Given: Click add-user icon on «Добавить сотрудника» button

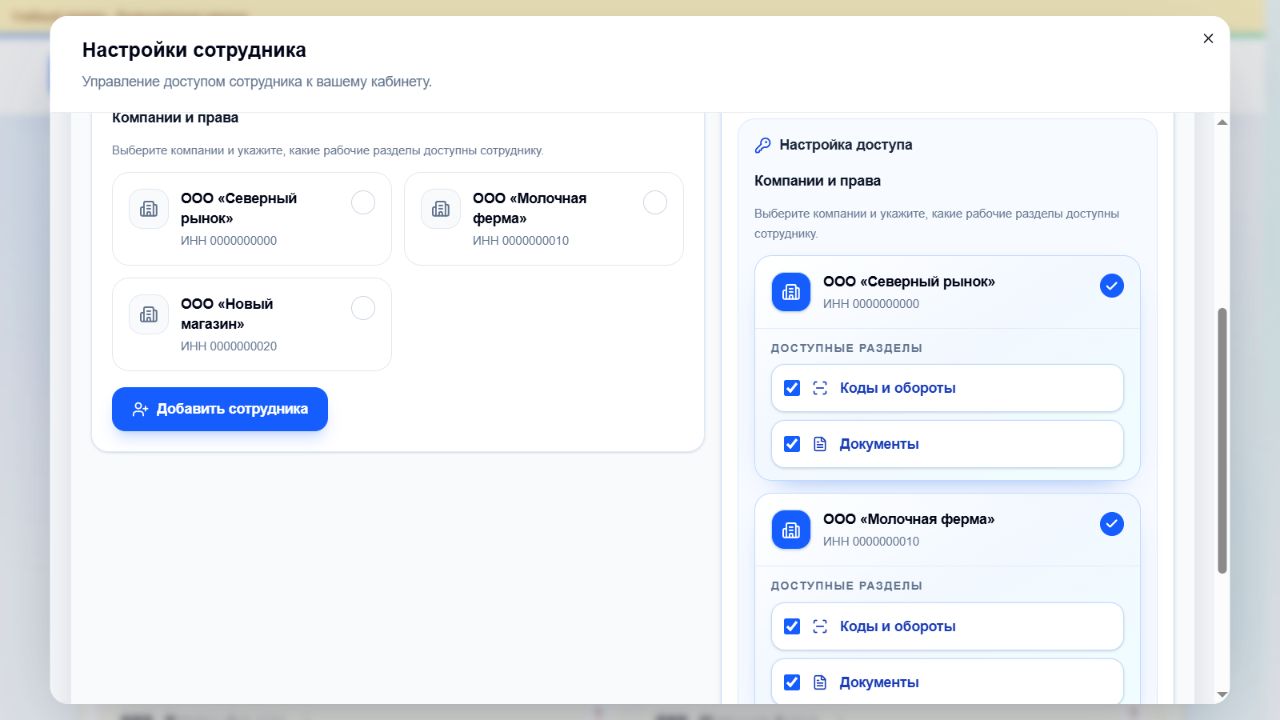Looking at the screenshot, I should point(140,409).
